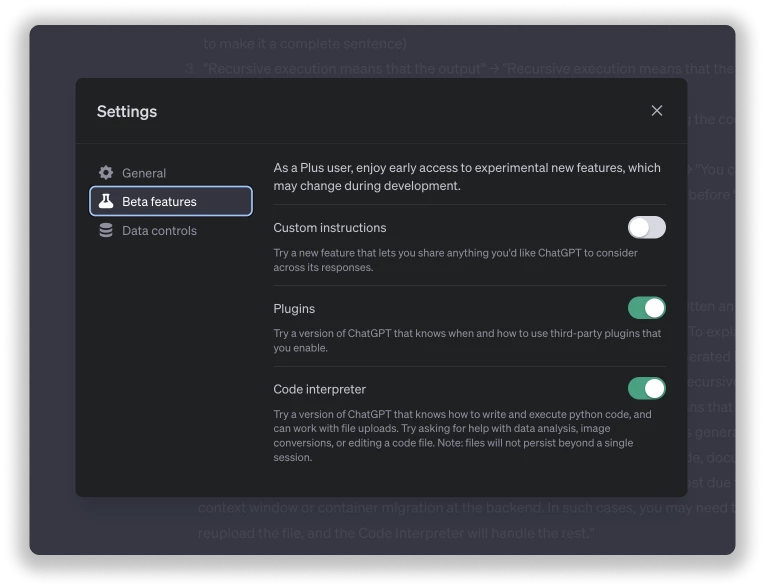
Task: Disable the Plugins toggle
Action: 646,308
